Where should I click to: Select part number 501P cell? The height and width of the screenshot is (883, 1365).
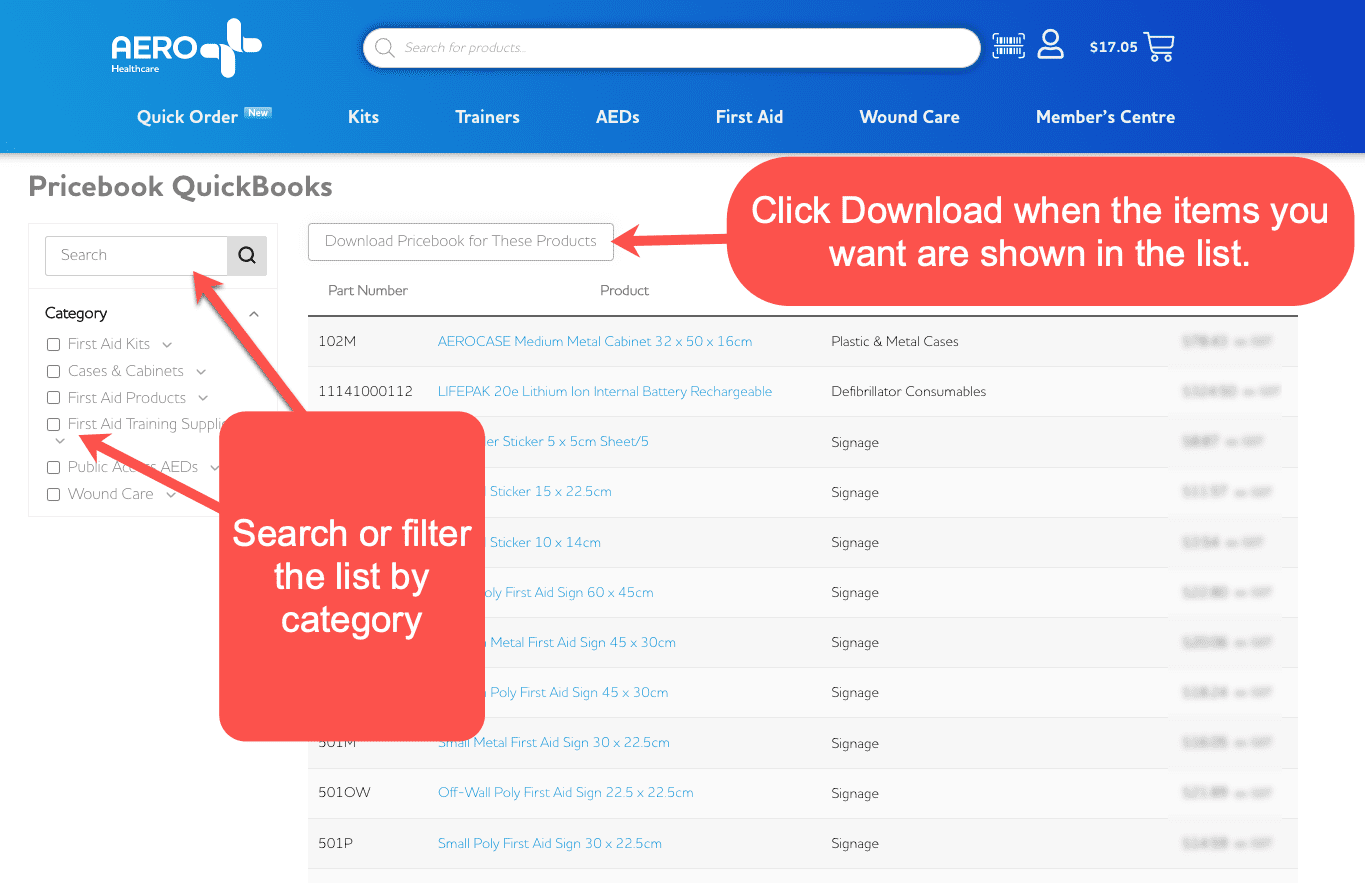[x=335, y=843]
